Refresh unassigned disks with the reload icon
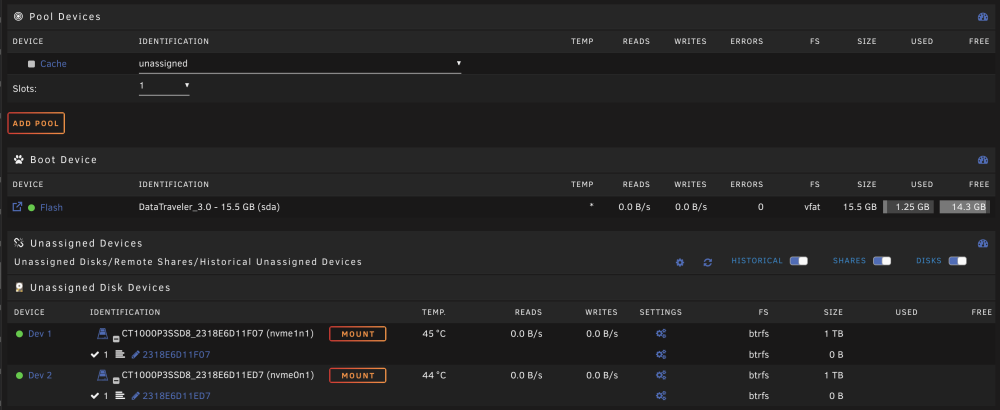 point(707,263)
